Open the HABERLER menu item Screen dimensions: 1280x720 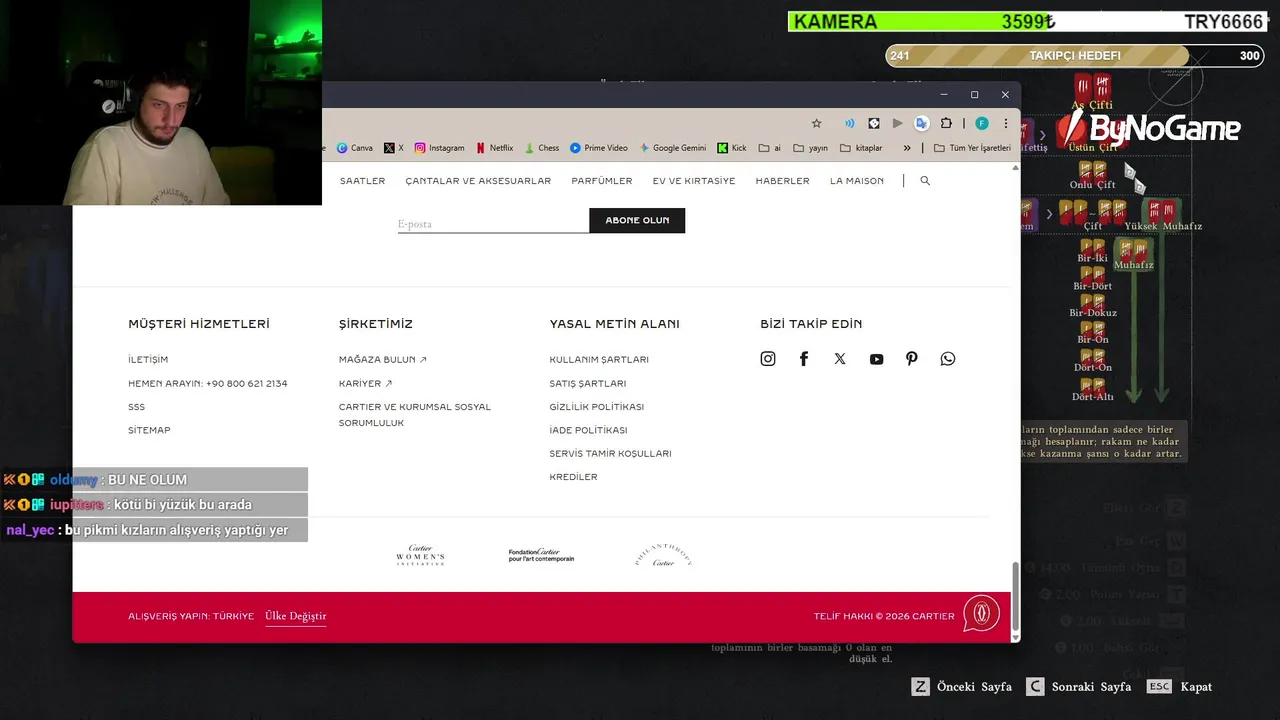(782, 181)
